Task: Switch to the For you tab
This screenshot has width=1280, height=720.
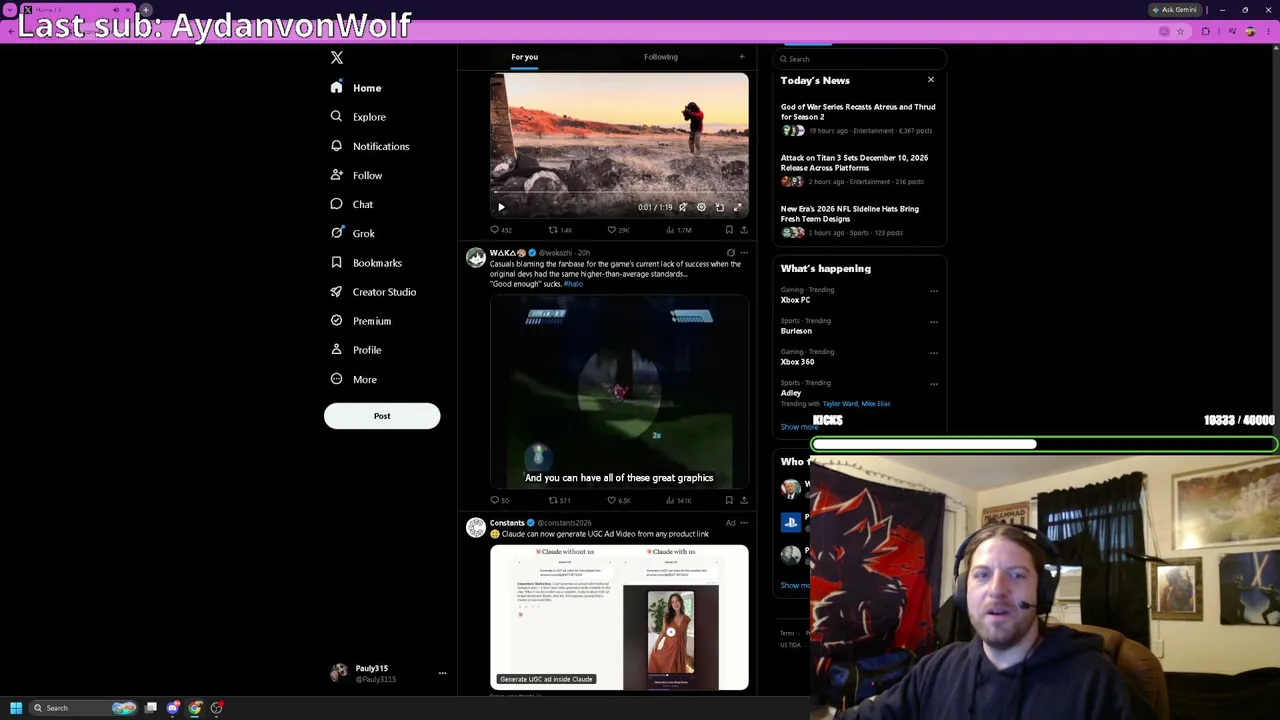Action: (524, 57)
